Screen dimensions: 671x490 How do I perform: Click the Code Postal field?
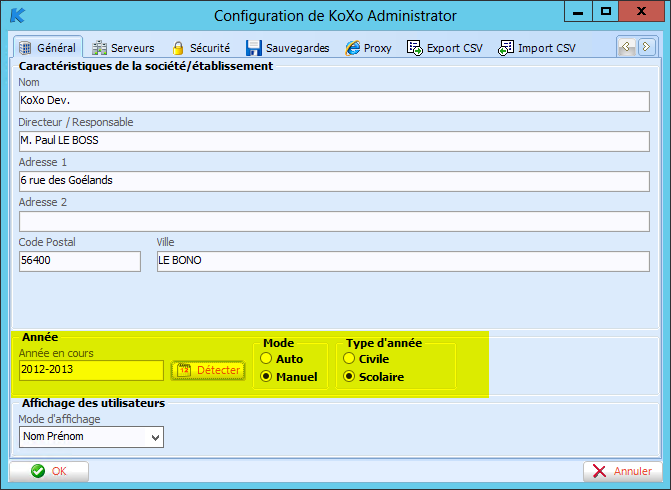[80, 261]
